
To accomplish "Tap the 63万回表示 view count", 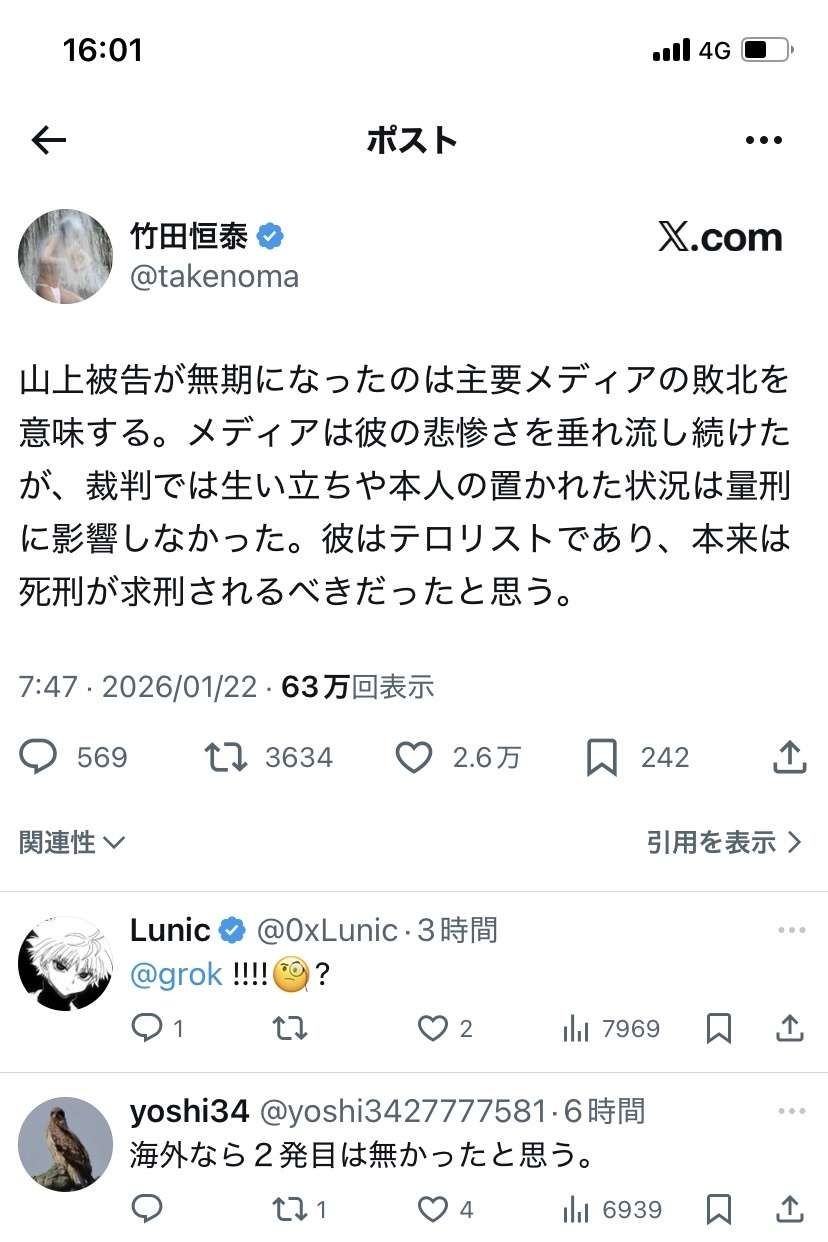I will click(x=358, y=687).
